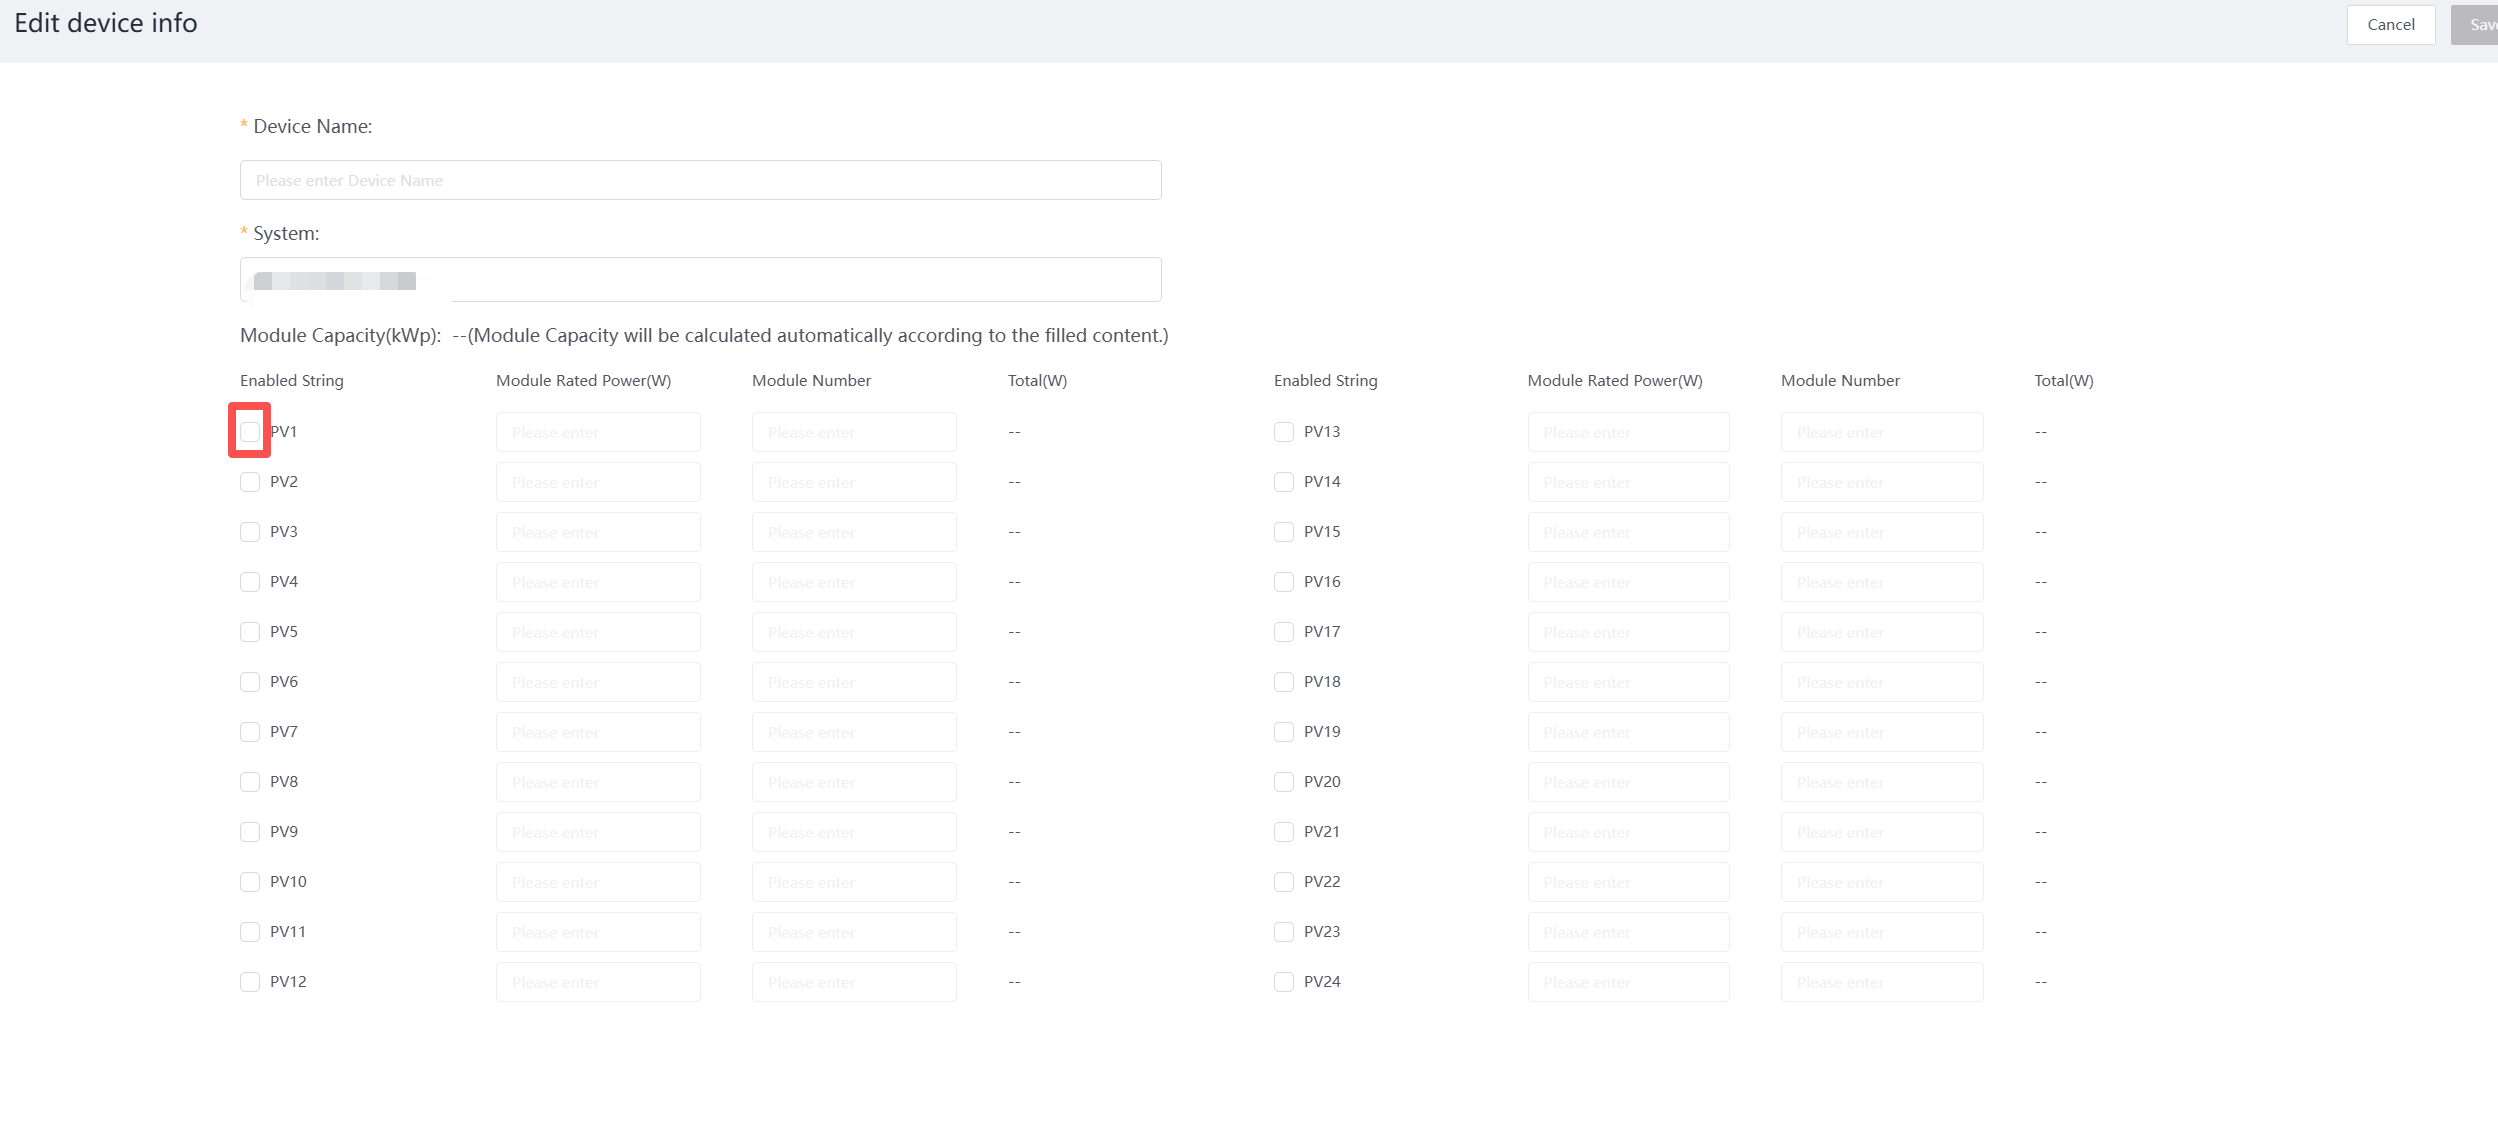Click PV10 Module Number input
The image size is (2498, 1148).
pos(854,882)
